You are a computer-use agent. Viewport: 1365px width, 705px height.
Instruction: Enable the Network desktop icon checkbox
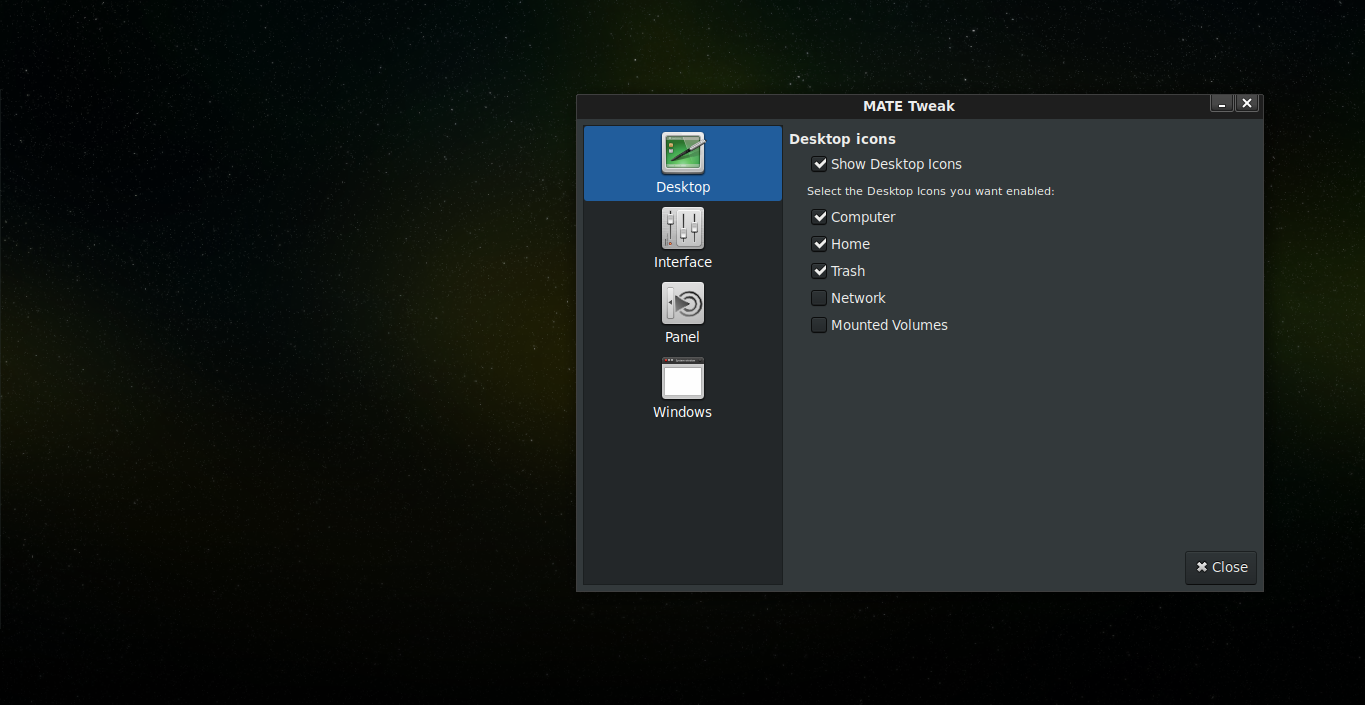(819, 298)
